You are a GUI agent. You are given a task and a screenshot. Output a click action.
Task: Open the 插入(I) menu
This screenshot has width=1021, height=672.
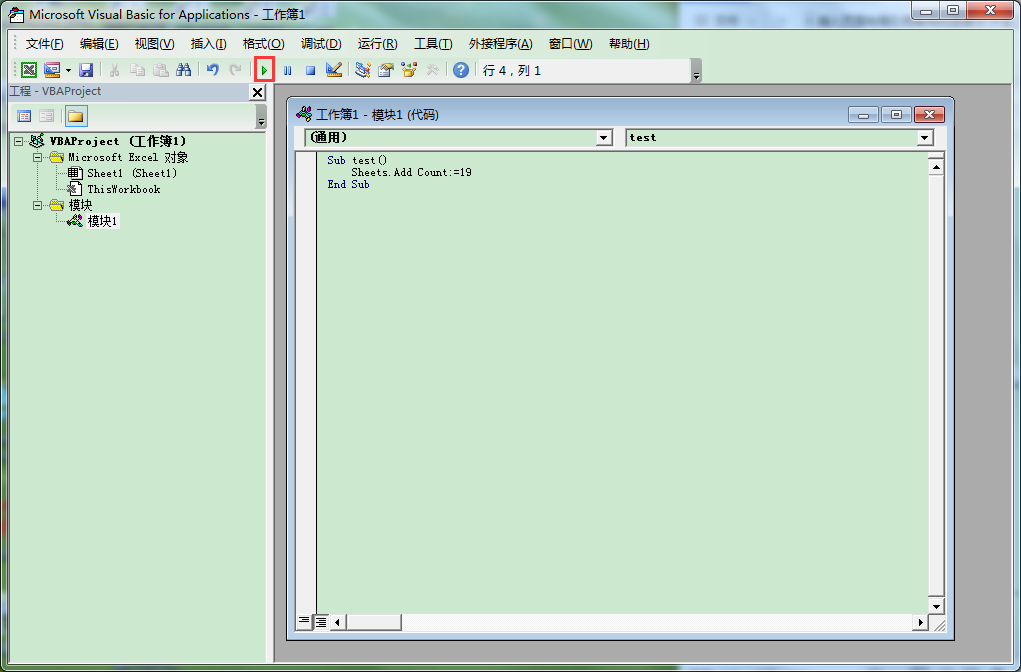208,44
